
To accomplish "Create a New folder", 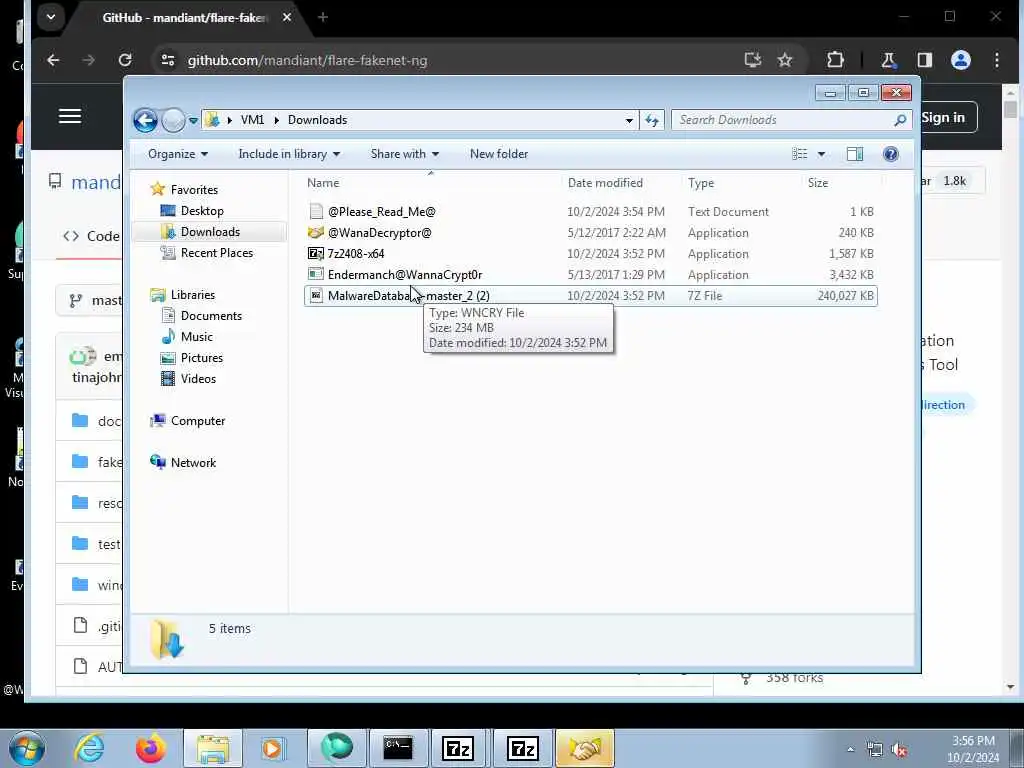I will click(x=499, y=154).
